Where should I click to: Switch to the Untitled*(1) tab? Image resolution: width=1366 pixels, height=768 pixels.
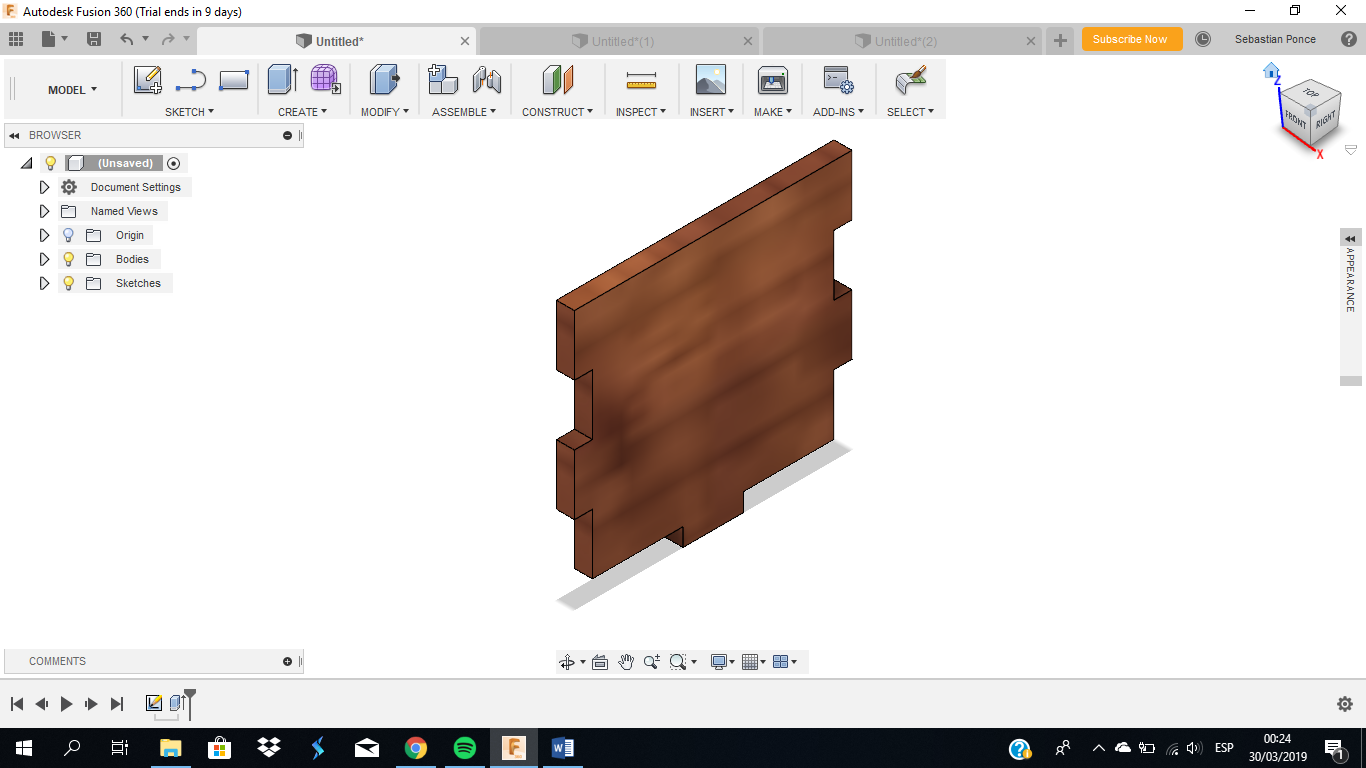pos(619,41)
